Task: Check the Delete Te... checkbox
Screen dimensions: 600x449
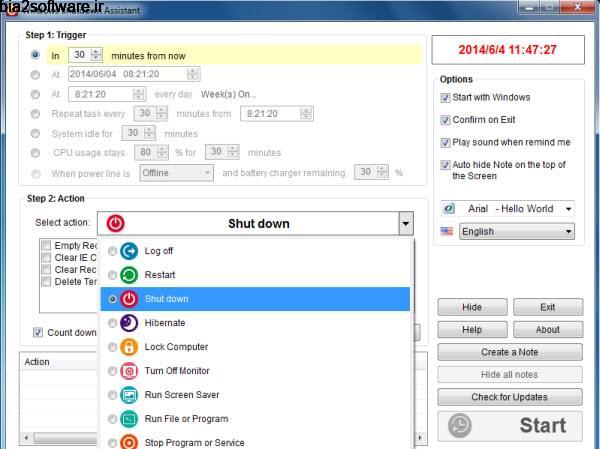Action: click(46, 282)
